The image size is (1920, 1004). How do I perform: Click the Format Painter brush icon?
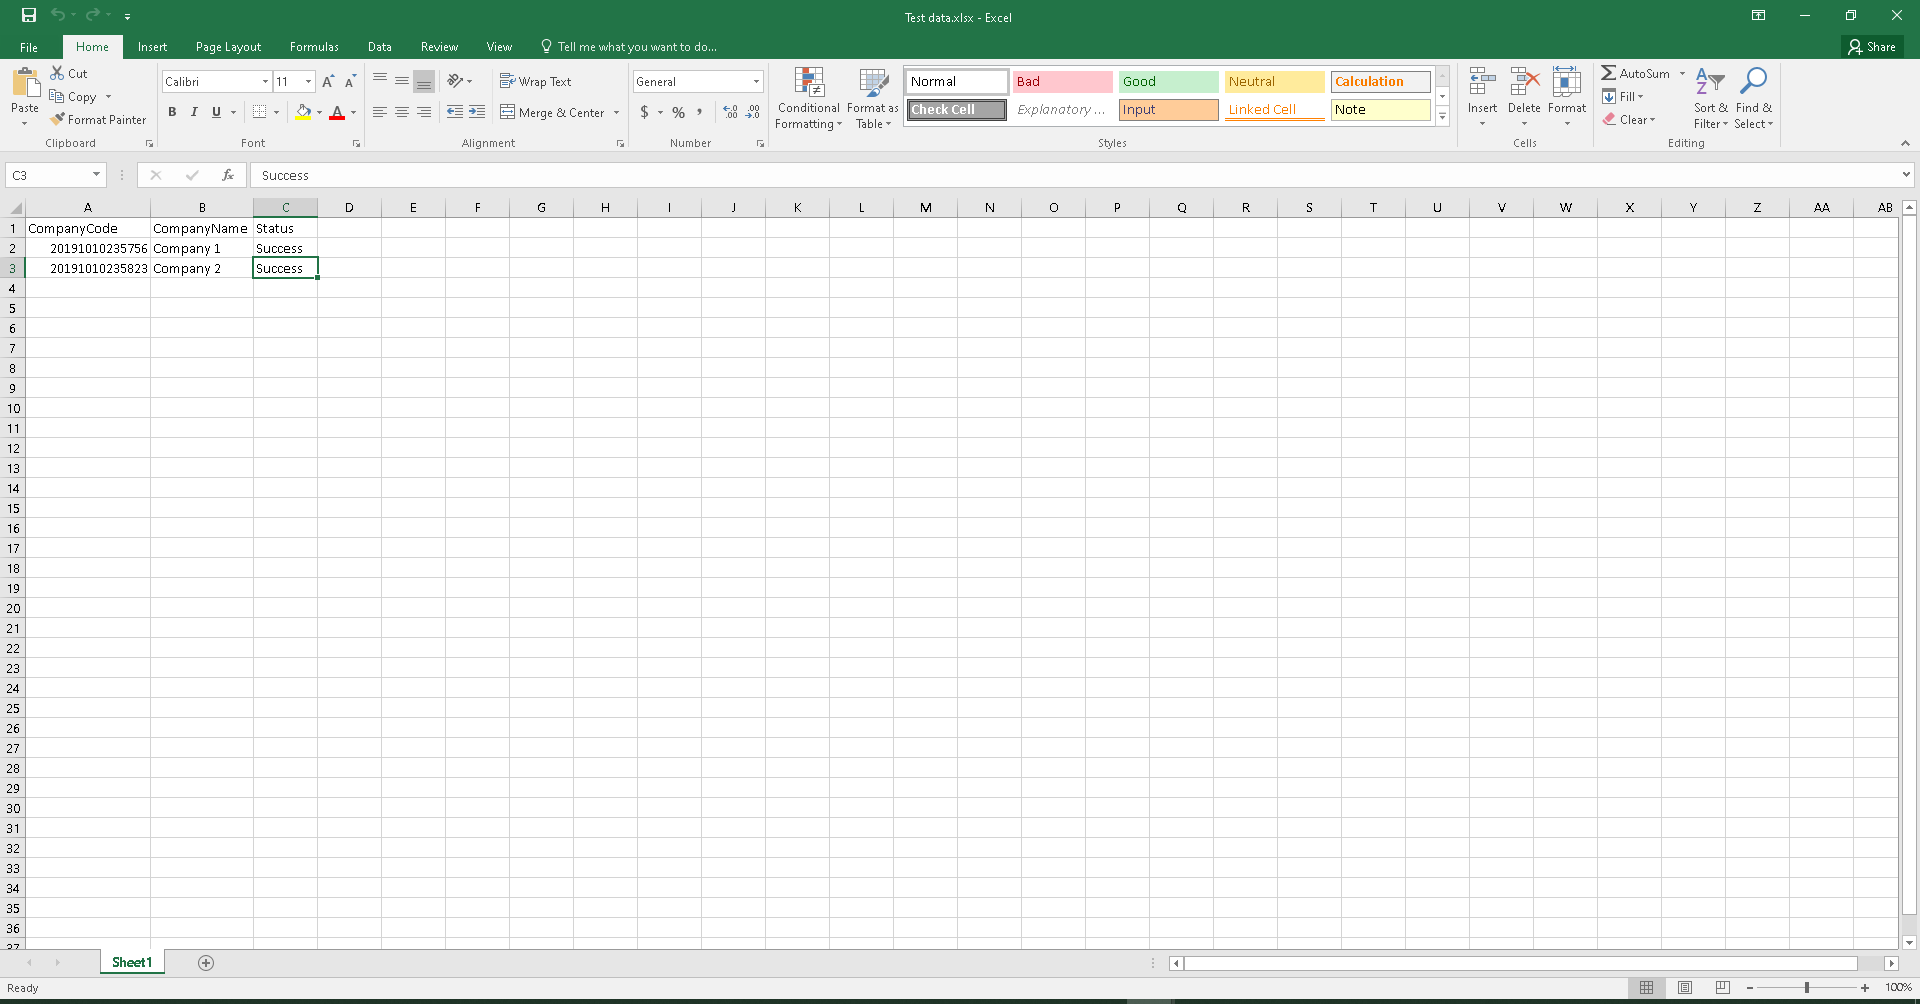[58, 119]
